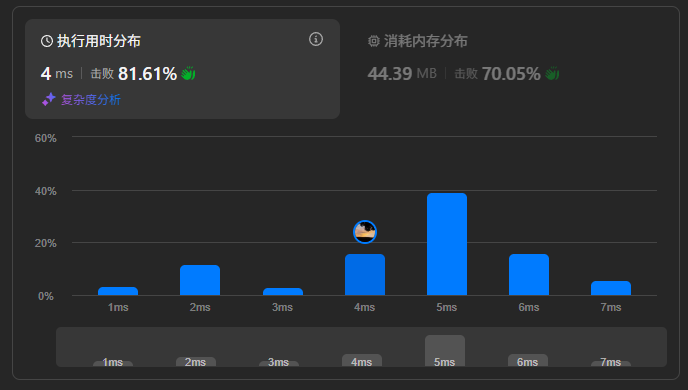The height and width of the screenshot is (390, 688).
Task: Click the 4ms handle in the range overview
Action: (362, 360)
